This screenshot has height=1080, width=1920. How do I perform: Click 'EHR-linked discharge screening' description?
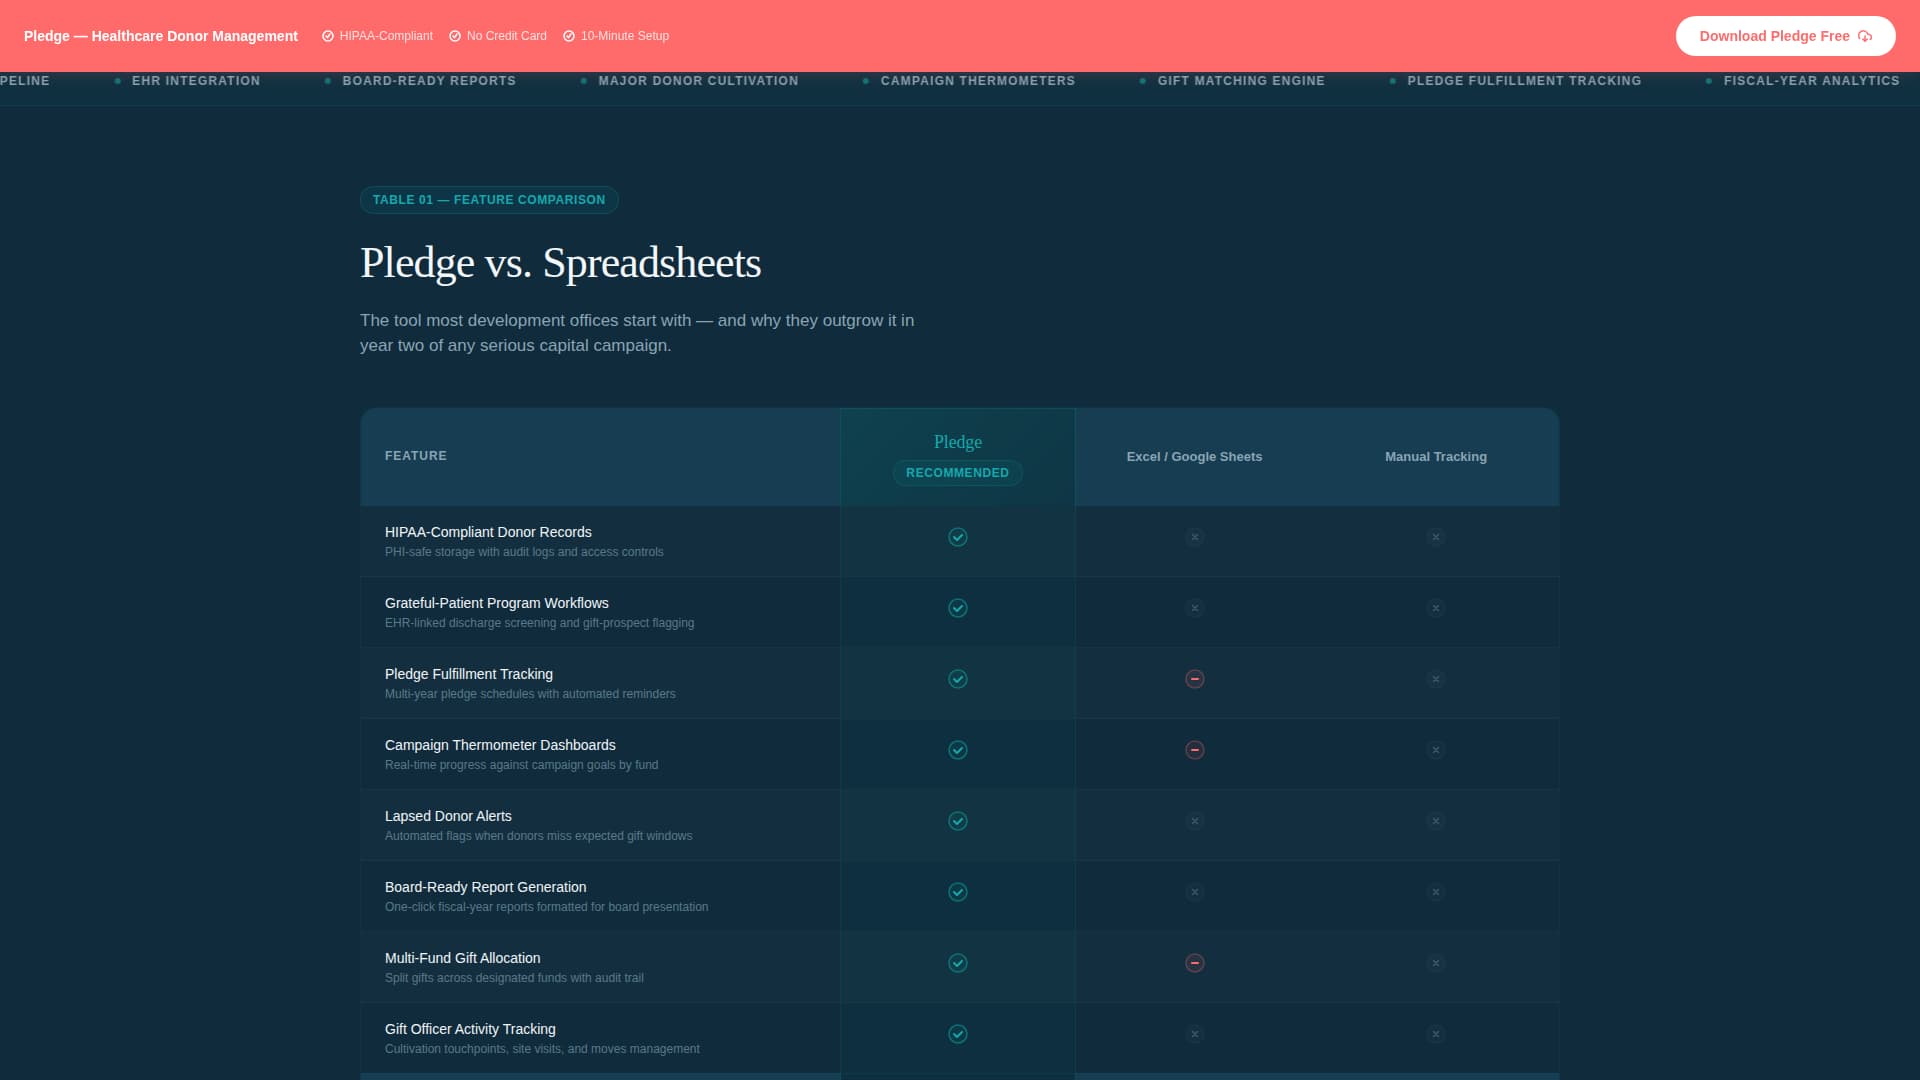[540, 623]
